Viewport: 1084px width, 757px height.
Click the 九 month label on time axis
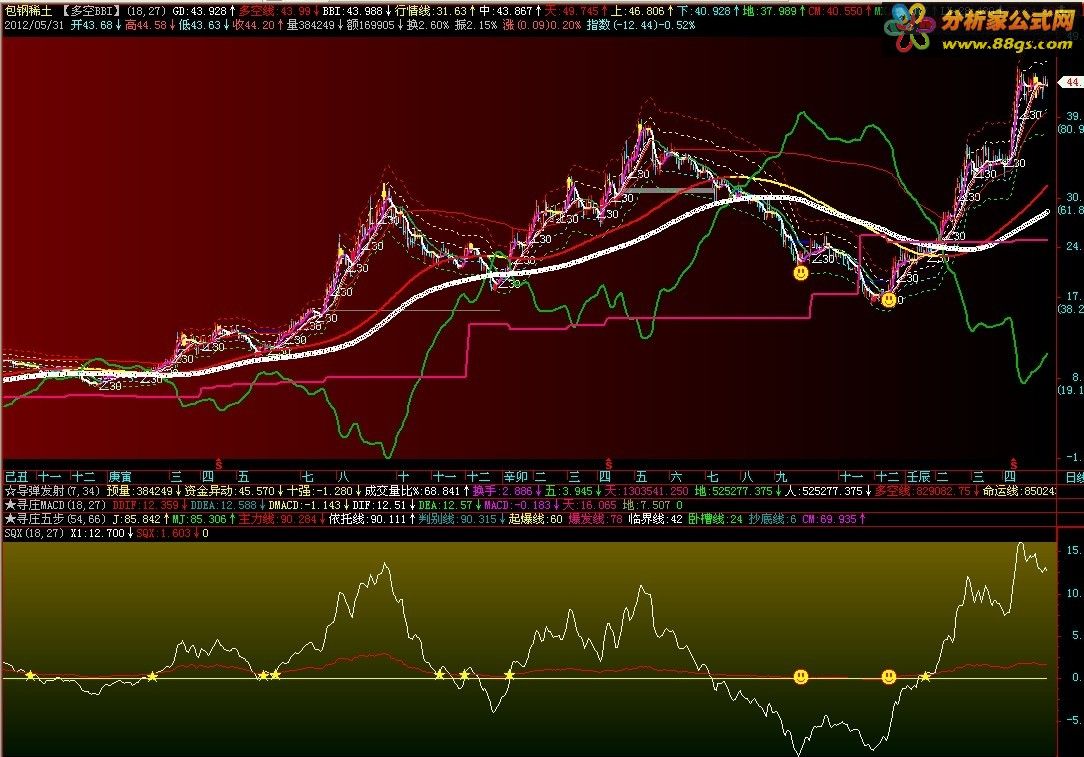pyautogui.click(x=781, y=476)
